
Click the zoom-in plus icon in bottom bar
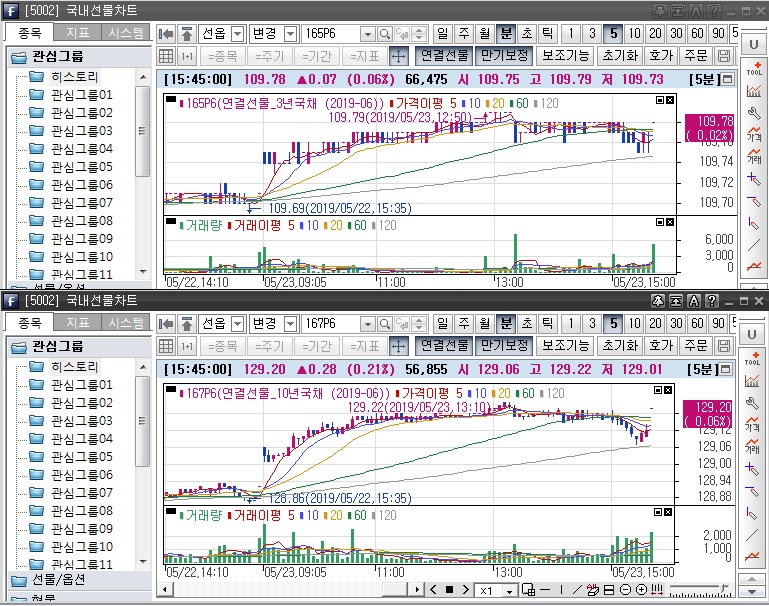pyautogui.click(x=641, y=590)
